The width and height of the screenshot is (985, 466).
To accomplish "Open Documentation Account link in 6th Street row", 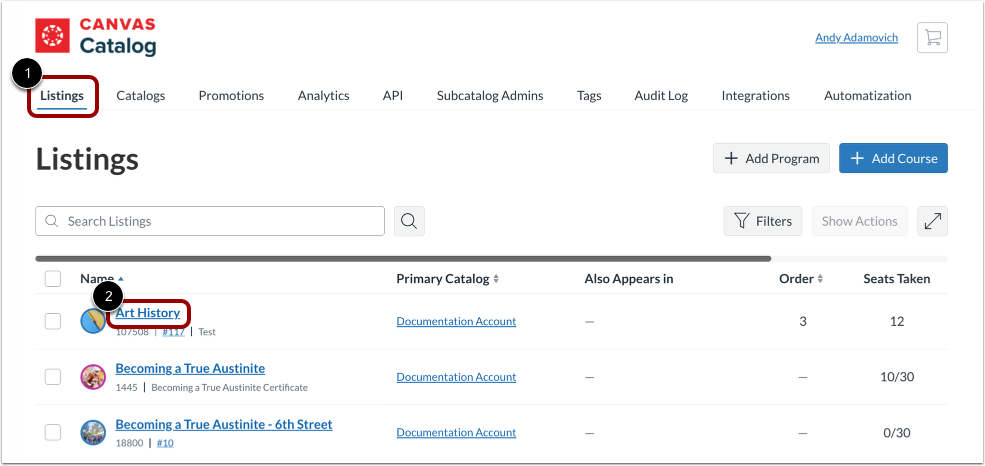I will pos(456,433).
